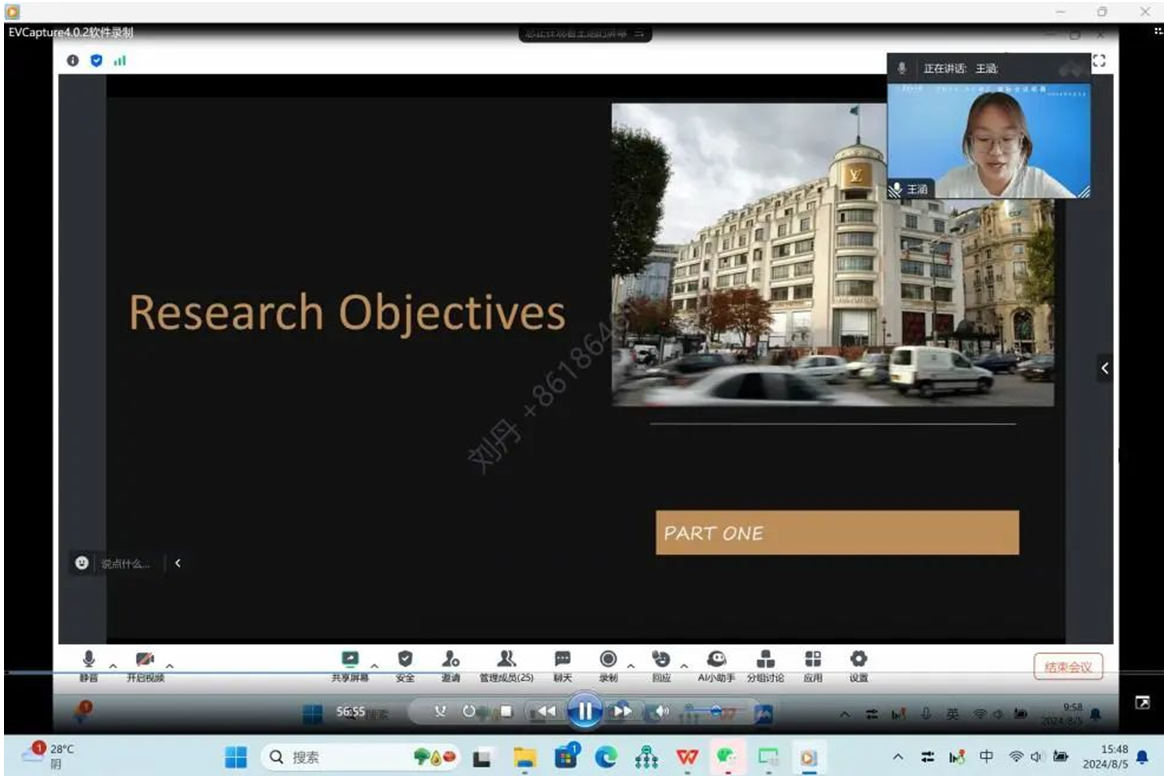Expand the arrow next to 共享屏幕

375,665
